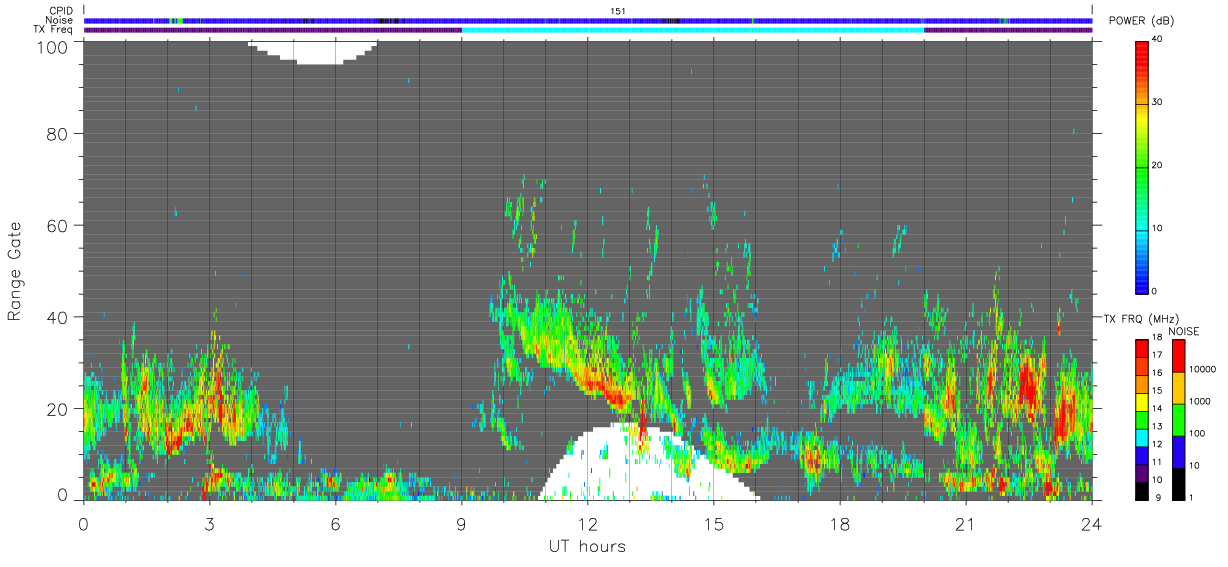
Task: Click the black bottom segment of NOISE legend
Action: tap(1178, 484)
